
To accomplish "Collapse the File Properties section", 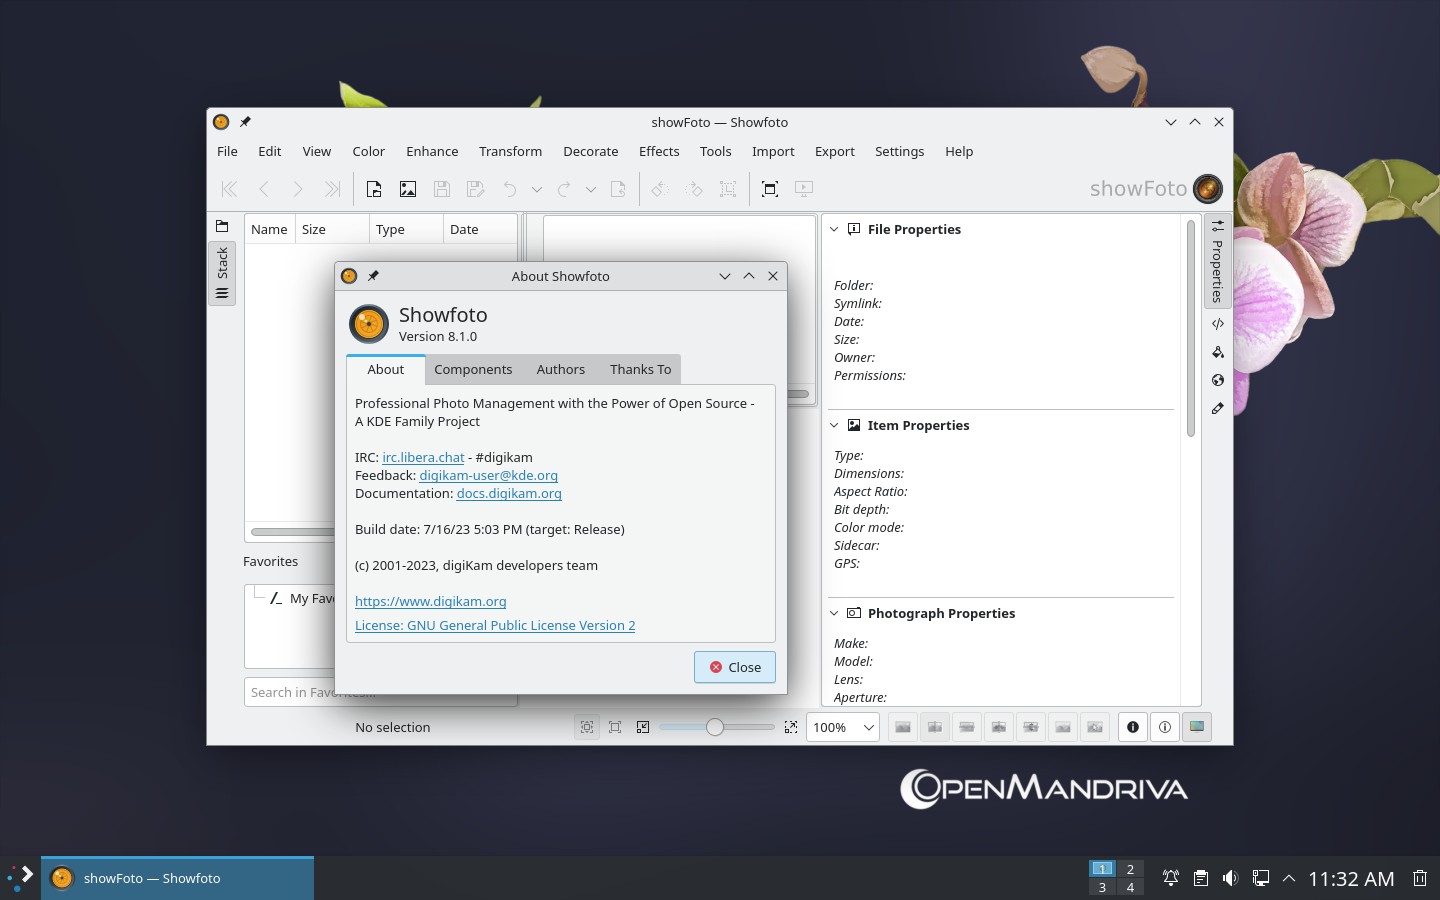I will [x=834, y=229].
